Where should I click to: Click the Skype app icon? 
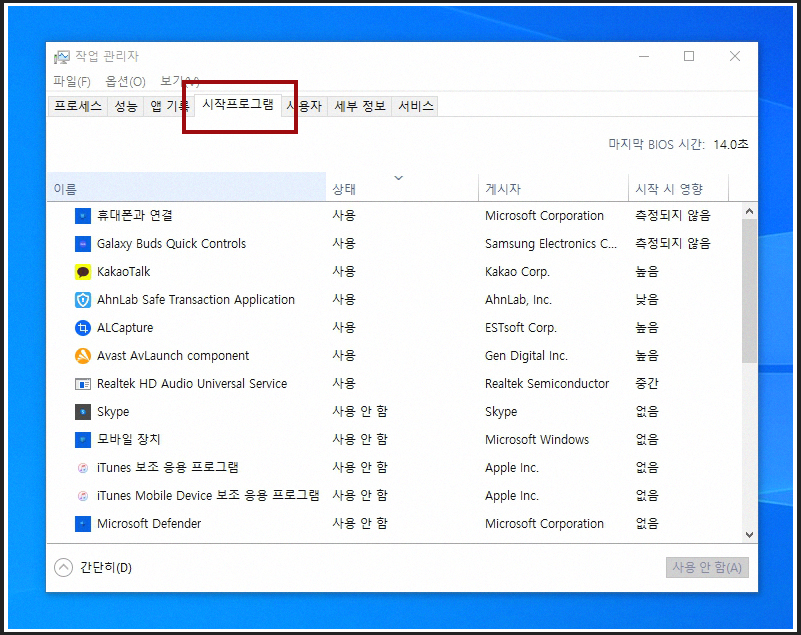[83, 412]
